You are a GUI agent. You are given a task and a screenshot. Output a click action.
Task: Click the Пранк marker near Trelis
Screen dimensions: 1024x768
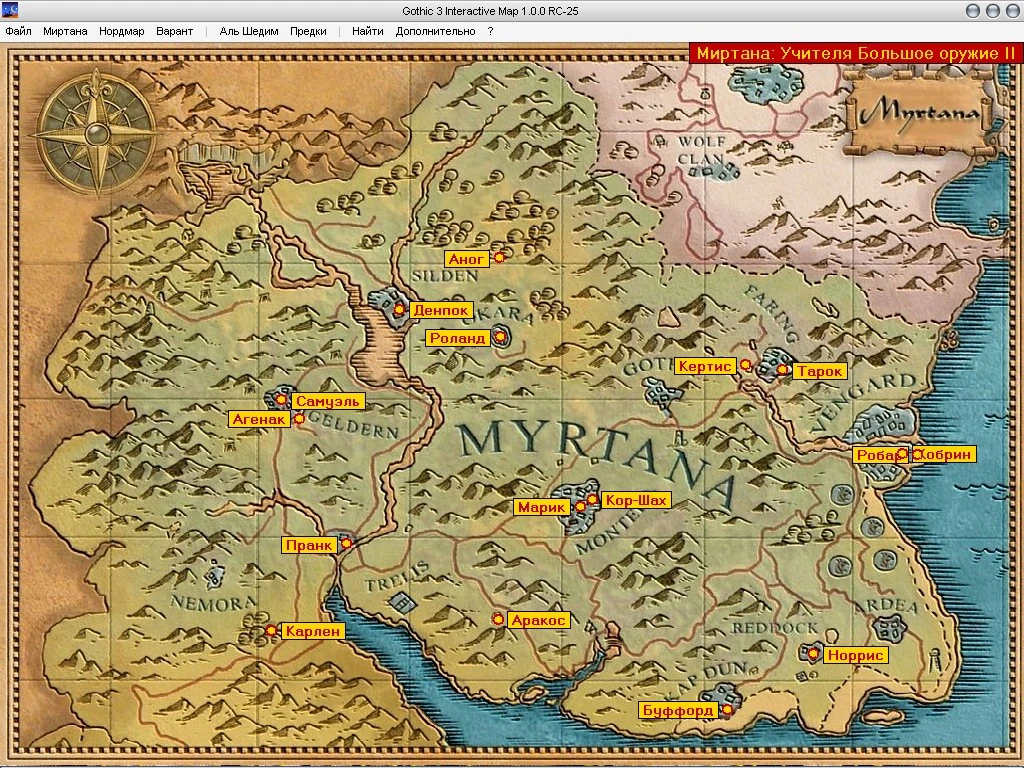coord(346,544)
